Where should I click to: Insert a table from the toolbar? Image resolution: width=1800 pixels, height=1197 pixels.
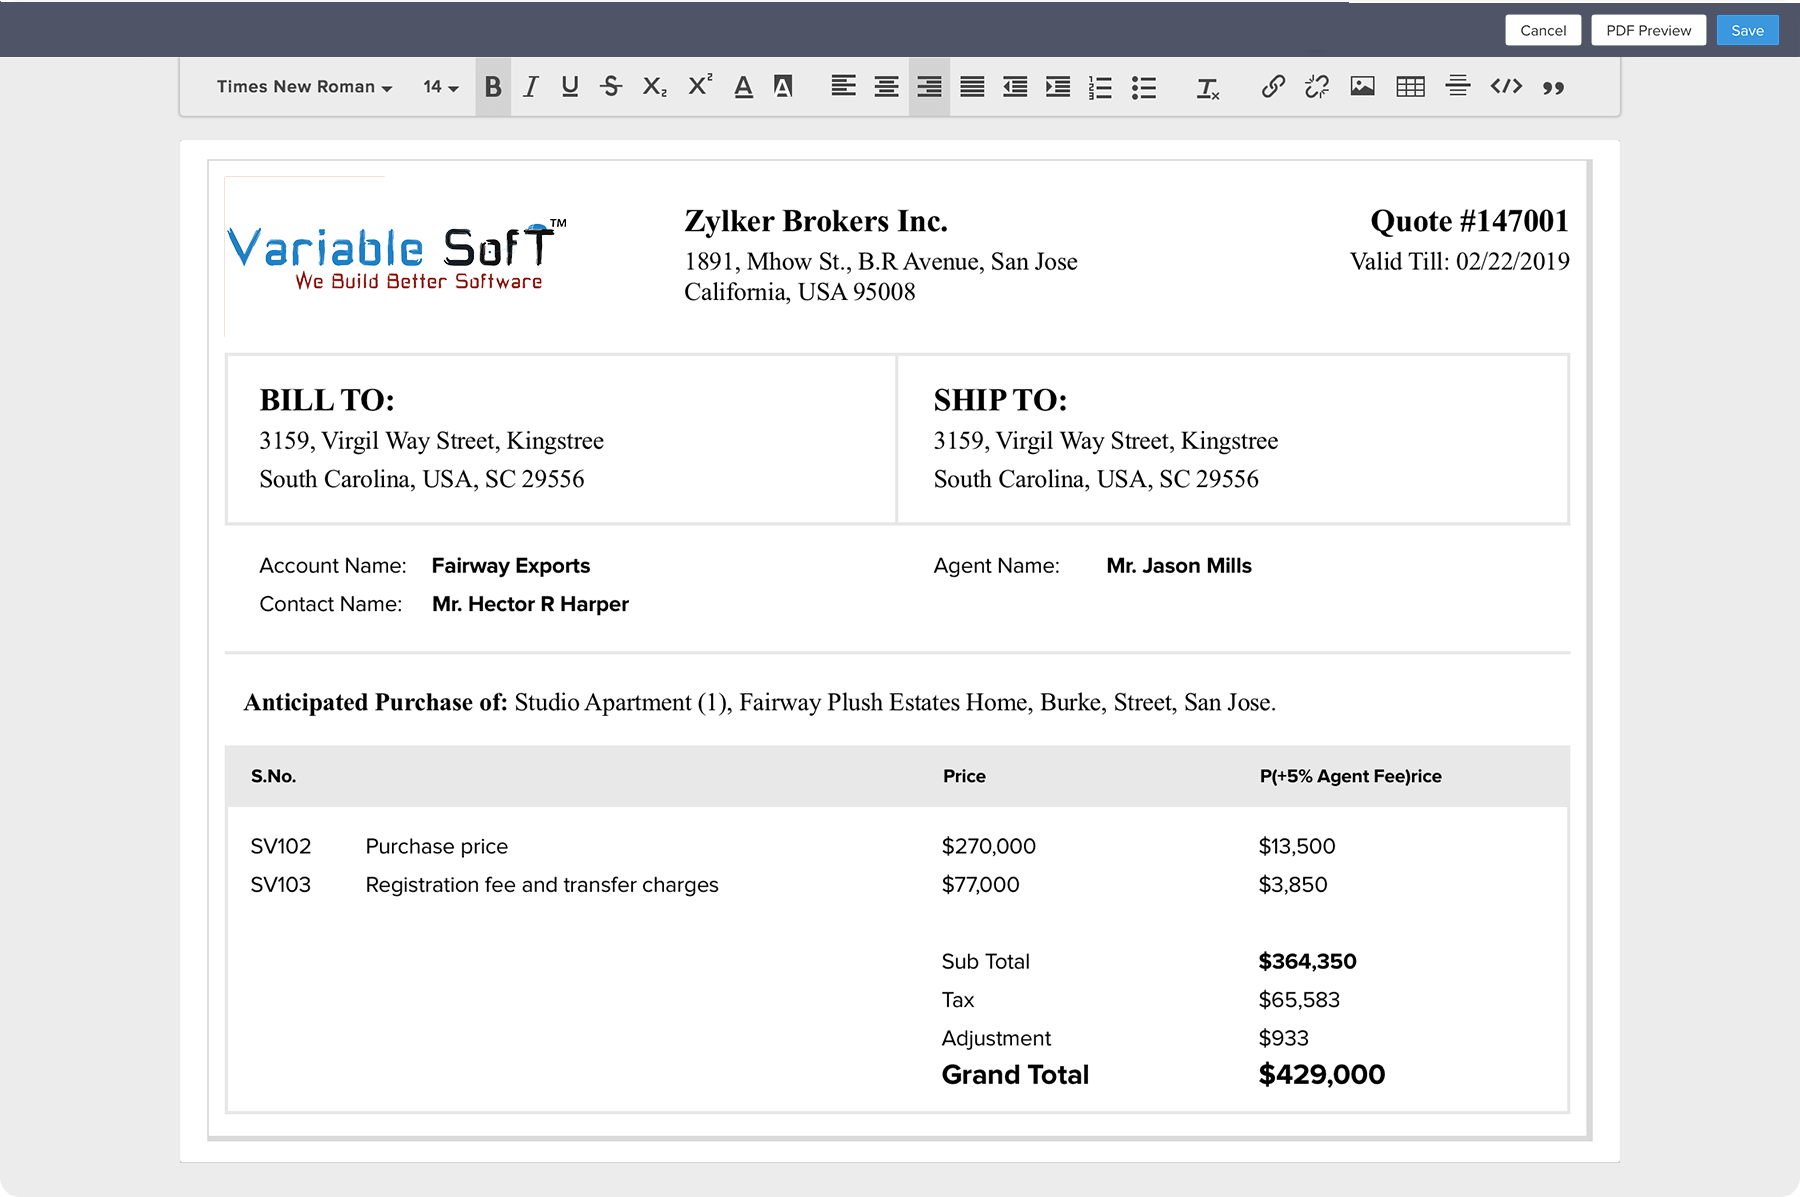pyautogui.click(x=1410, y=87)
